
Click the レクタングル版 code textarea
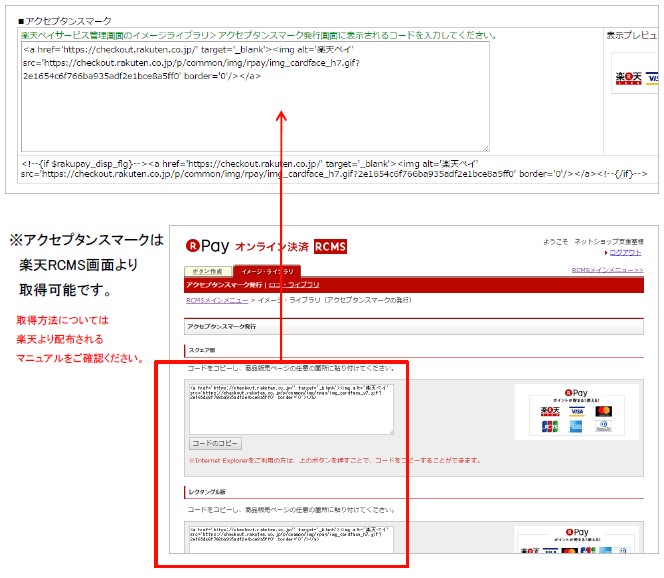tap(291, 539)
